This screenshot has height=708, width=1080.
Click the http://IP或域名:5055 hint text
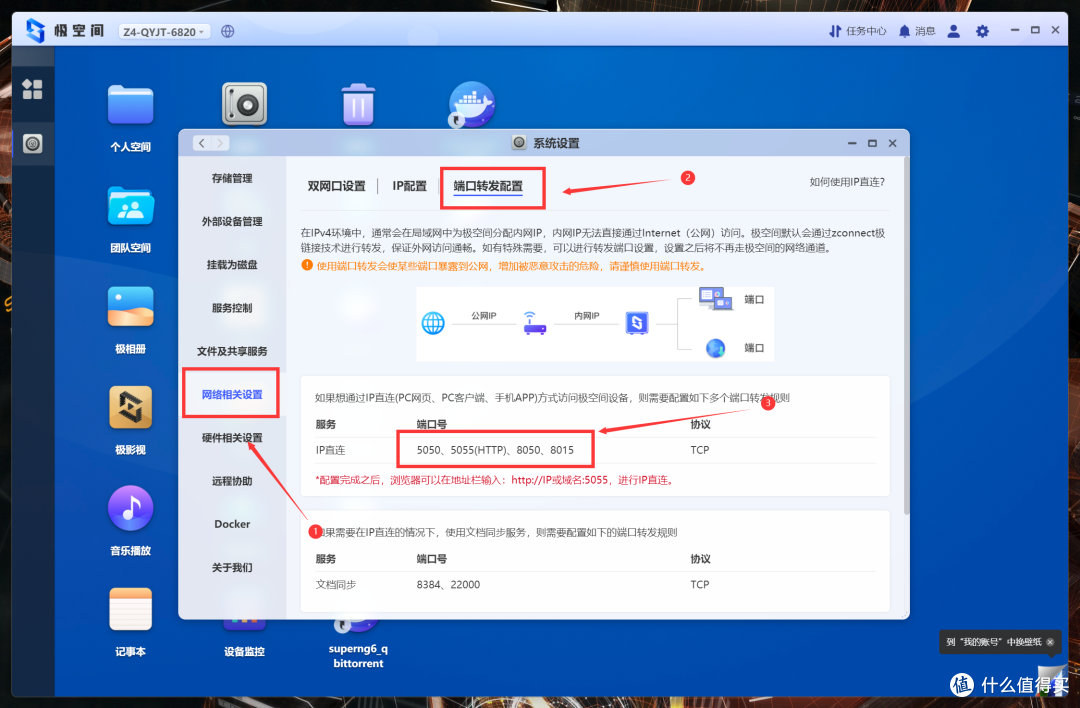[x=559, y=480]
